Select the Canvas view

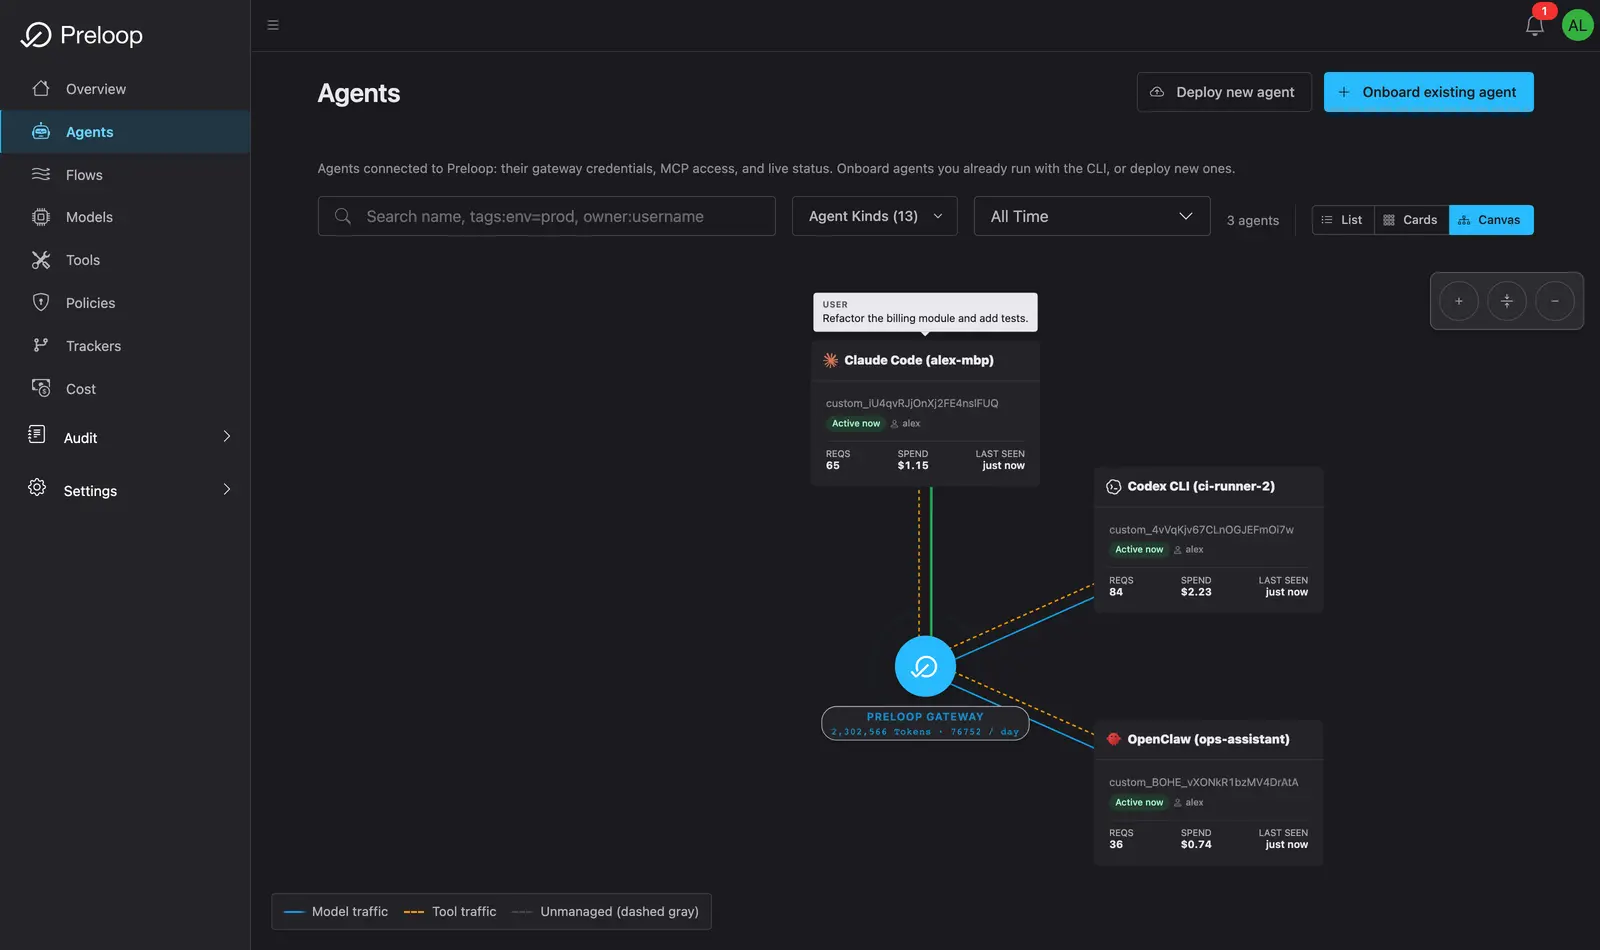(1491, 220)
